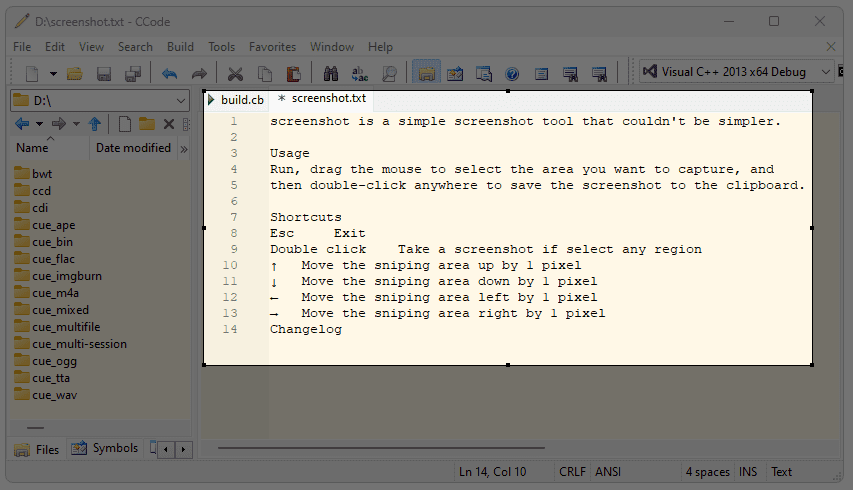Click the Find in Files magnifier icon
The image size is (853, 490).
390,73
